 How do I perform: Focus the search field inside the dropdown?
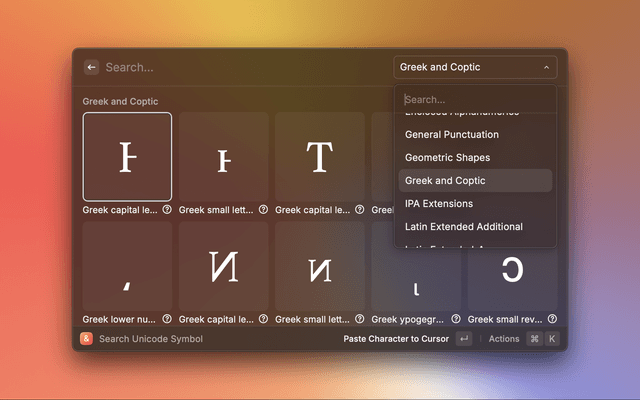click(475, 100)
